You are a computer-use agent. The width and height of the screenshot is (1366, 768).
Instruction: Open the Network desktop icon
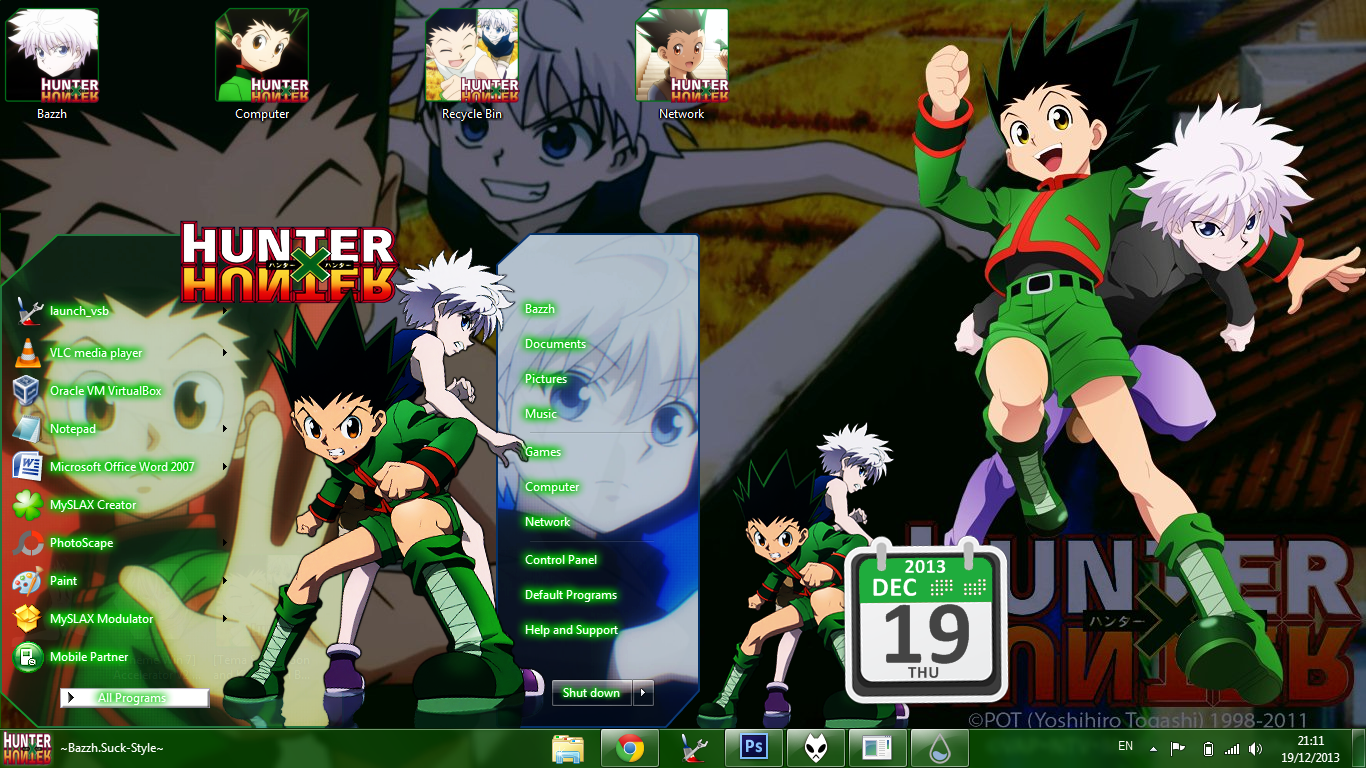682,64
